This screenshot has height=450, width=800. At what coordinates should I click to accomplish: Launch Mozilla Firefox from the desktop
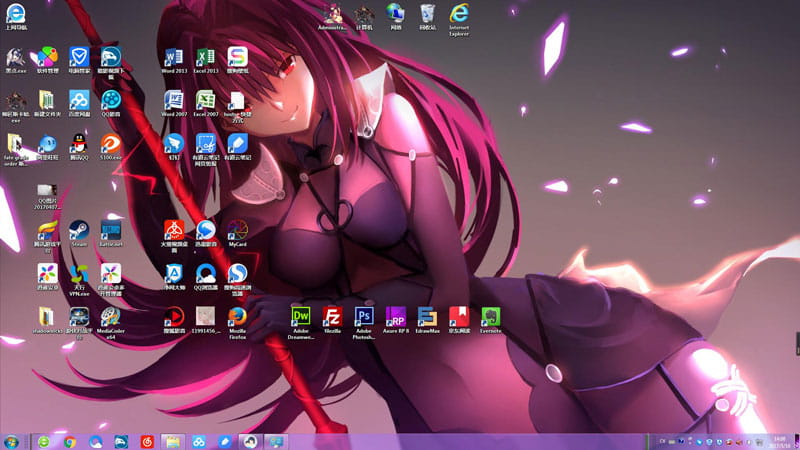(237, 317)
